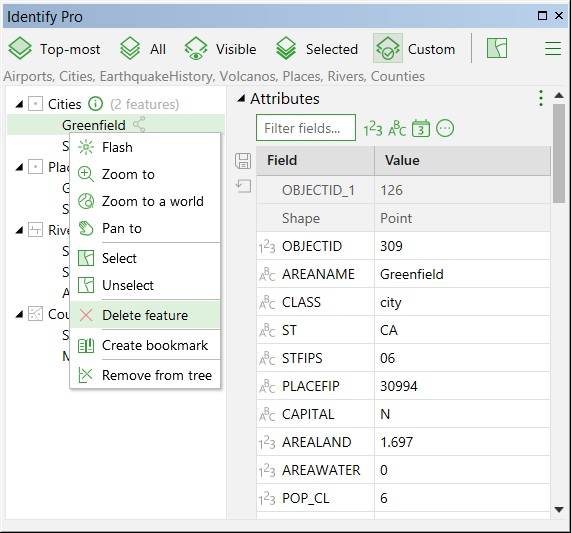Click the select-features icon next to Custom
Image resolution: width=571 pixels, height=533 pixels.
497,48
